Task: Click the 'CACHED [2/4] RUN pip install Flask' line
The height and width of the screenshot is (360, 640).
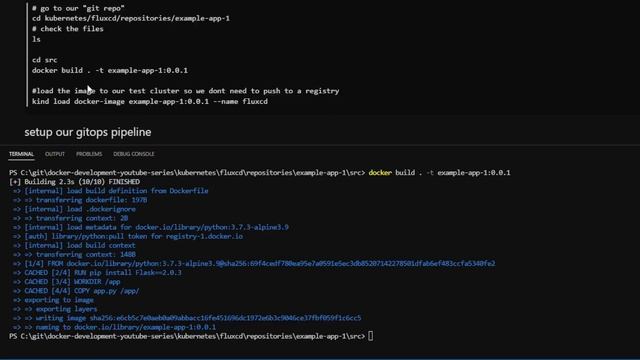Action: click(x=97, y=273)
